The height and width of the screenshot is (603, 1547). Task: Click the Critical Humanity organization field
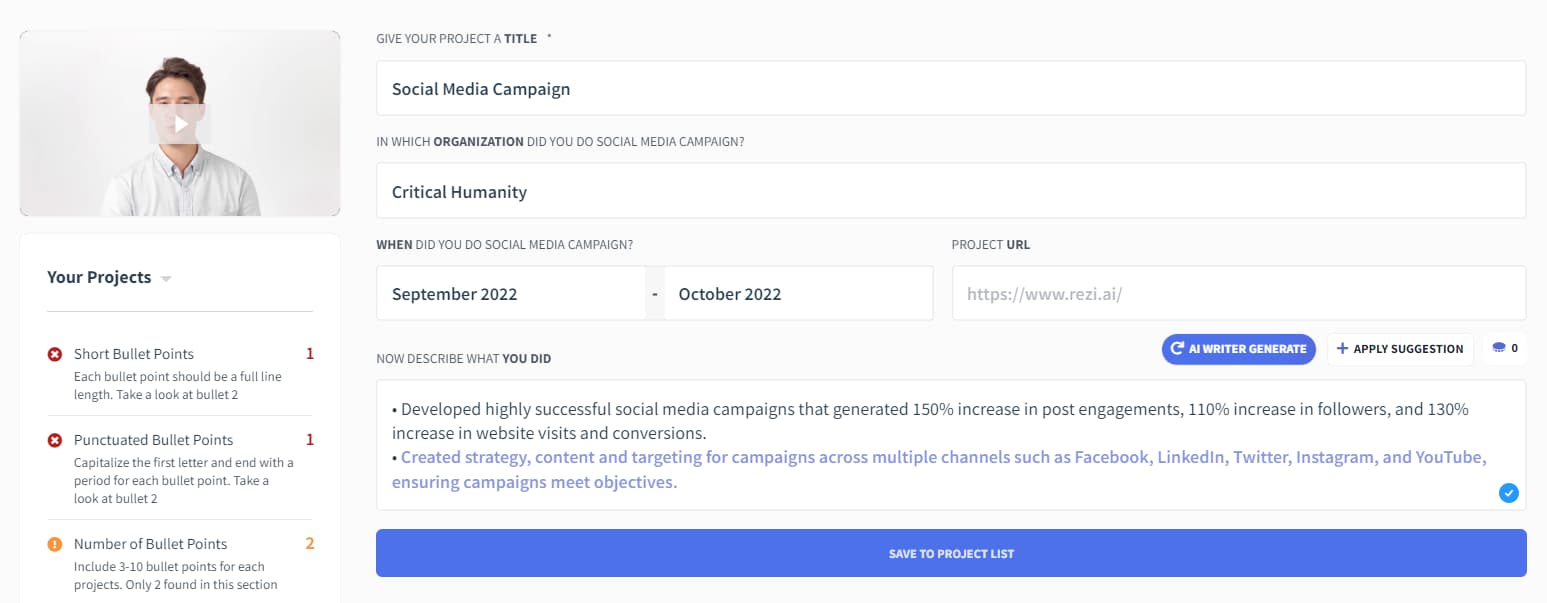point(950,192)
